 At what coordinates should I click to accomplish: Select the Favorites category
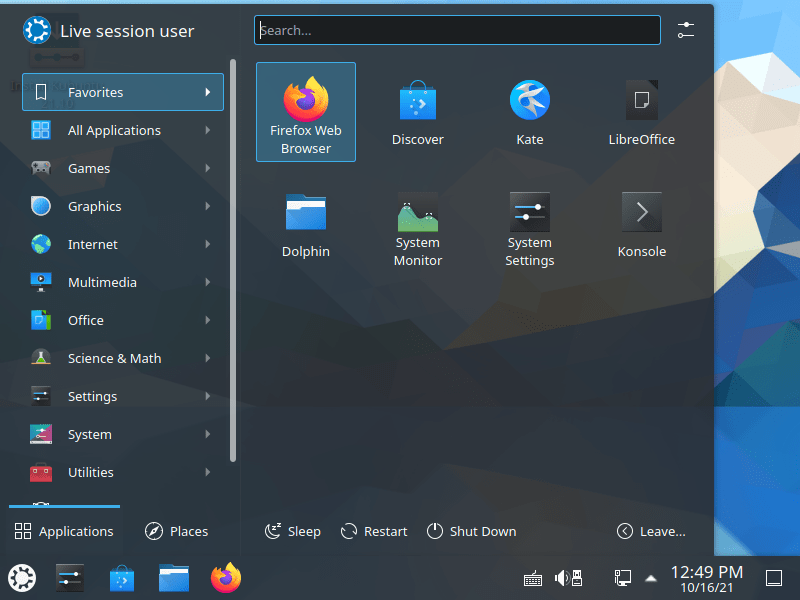click(x=122, y=92)
